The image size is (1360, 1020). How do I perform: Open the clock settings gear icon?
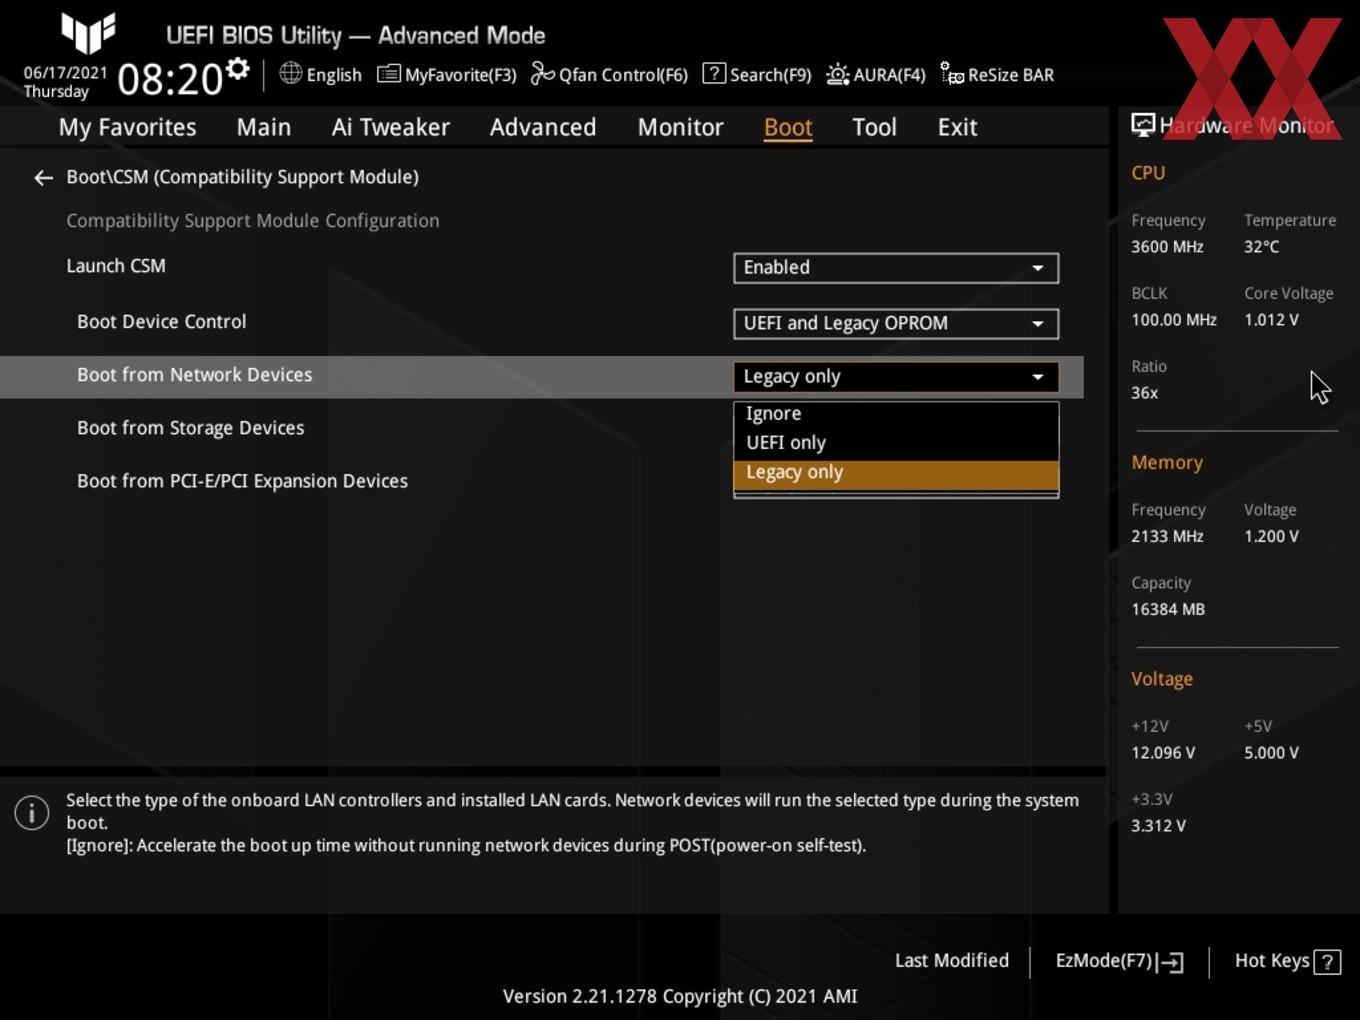(238, 69)
